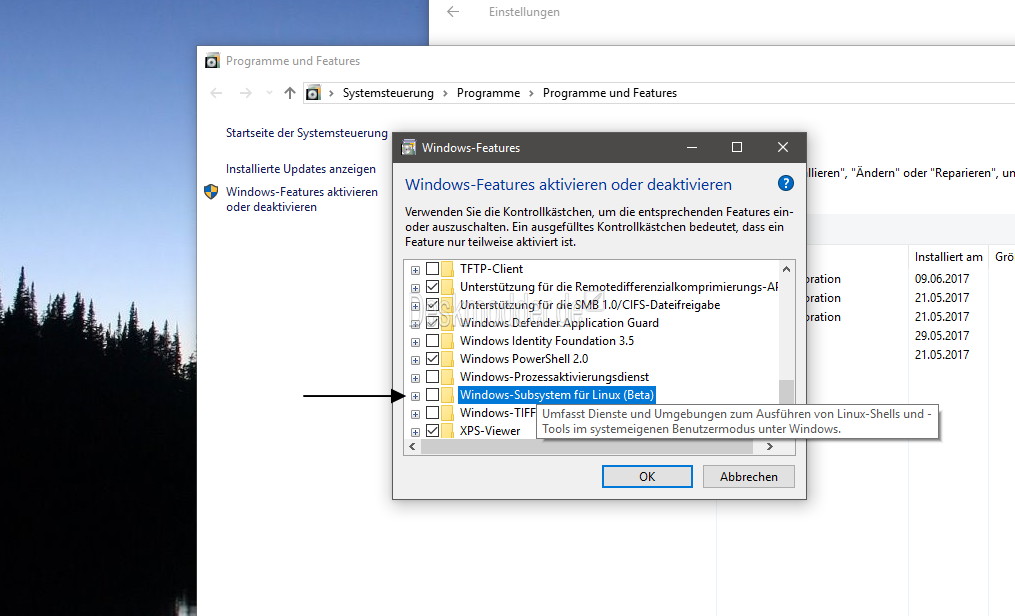Image resolution: width=1015 pixels, height=616 pixels.
Task: Select Windows-Subsystem für Linux (Beta) row
Action: [x=557, y=395]
